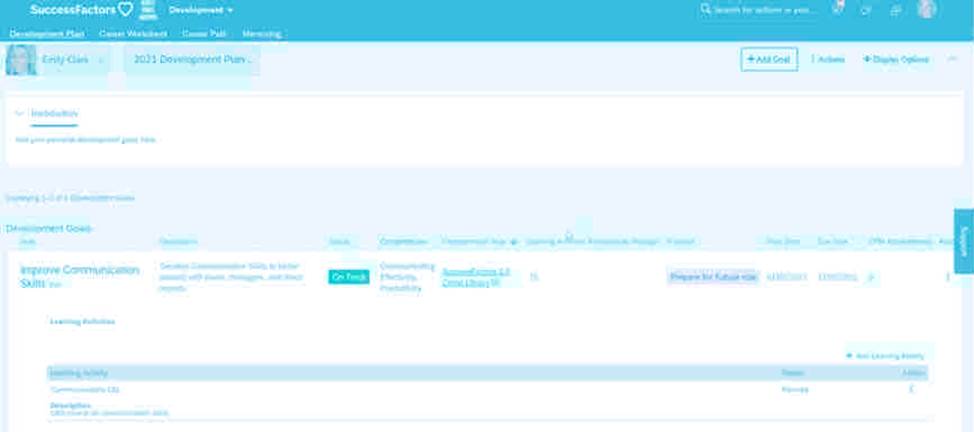
Task: Click the header icon next to profile avatar
Action: pos(895,10)
